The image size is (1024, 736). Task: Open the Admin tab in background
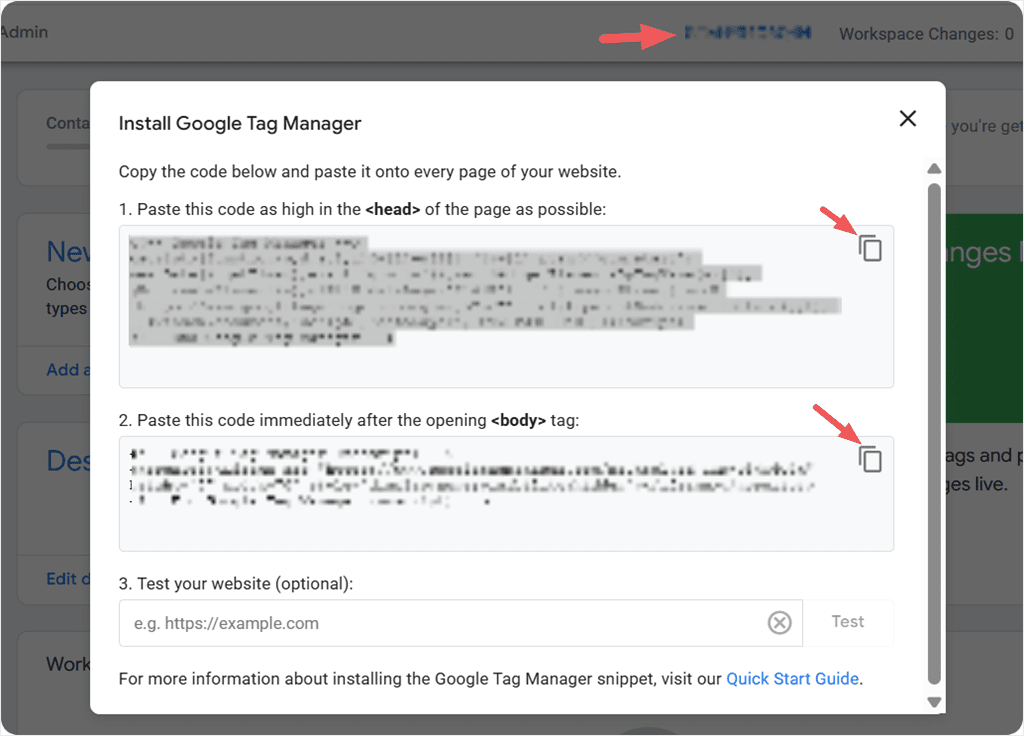24,32
